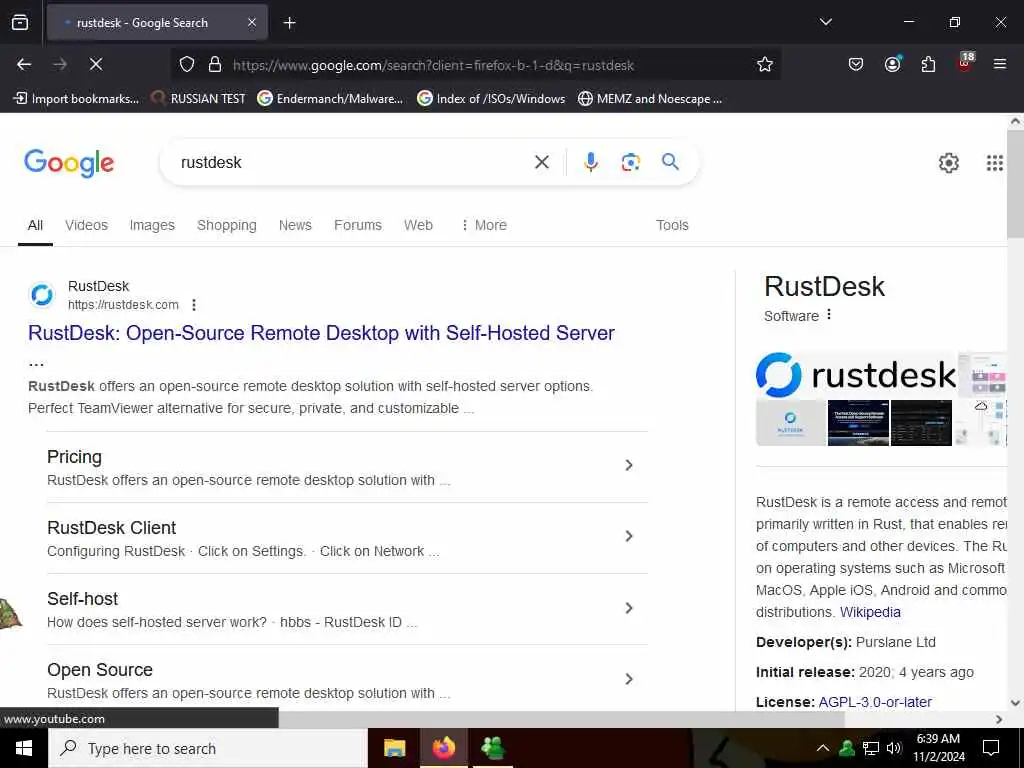The width and height of the screenshot is (1024, 768).
Task: Open the Firefox account icon
Action: coord(892,64)
